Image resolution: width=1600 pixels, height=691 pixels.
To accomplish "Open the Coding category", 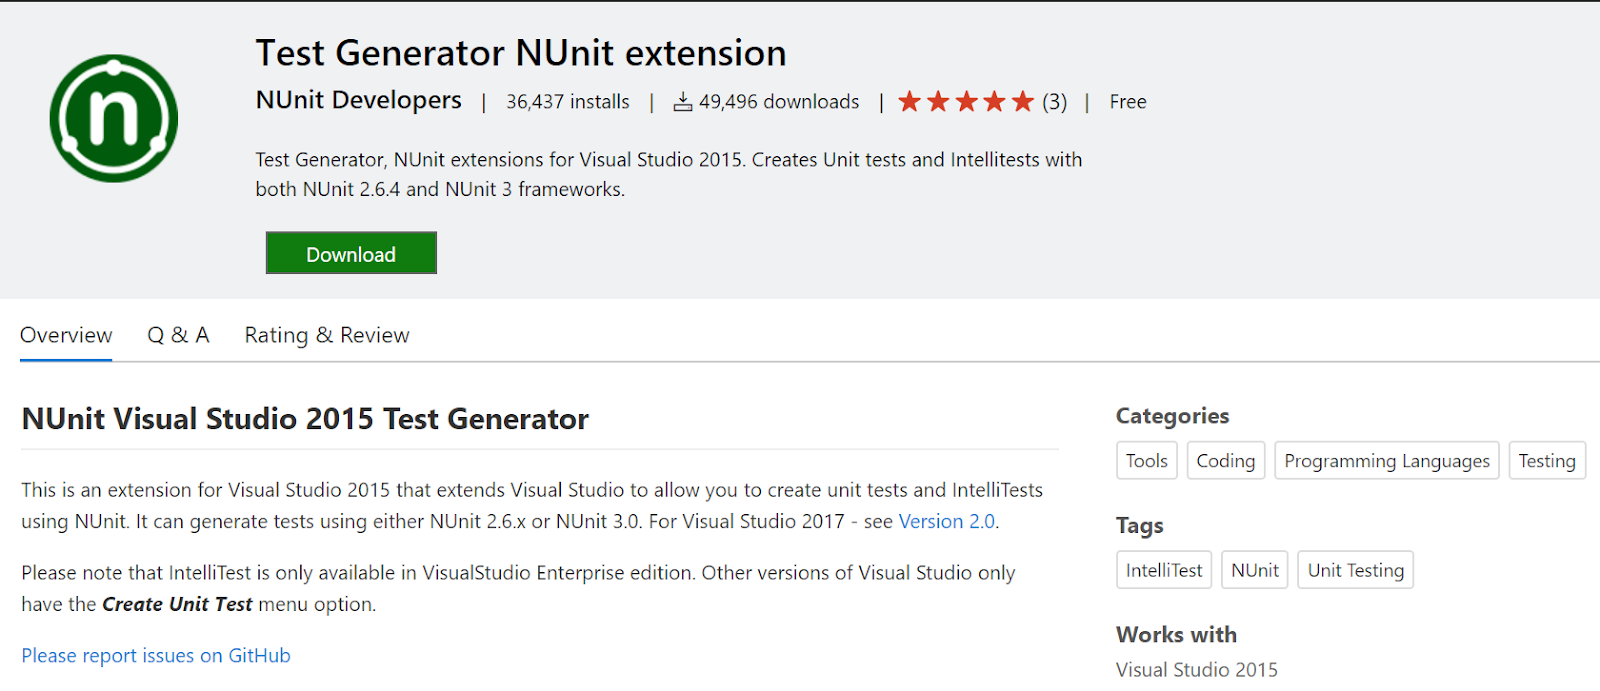I will tap(1225, 460).
